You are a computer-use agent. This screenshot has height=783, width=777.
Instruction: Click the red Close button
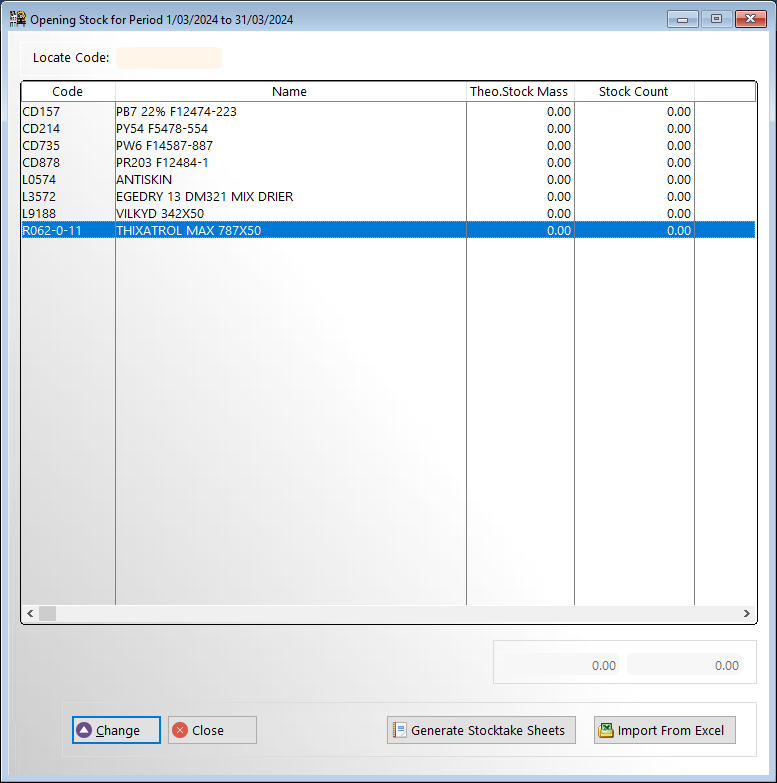pyautogui.click(x=212, y=730)
